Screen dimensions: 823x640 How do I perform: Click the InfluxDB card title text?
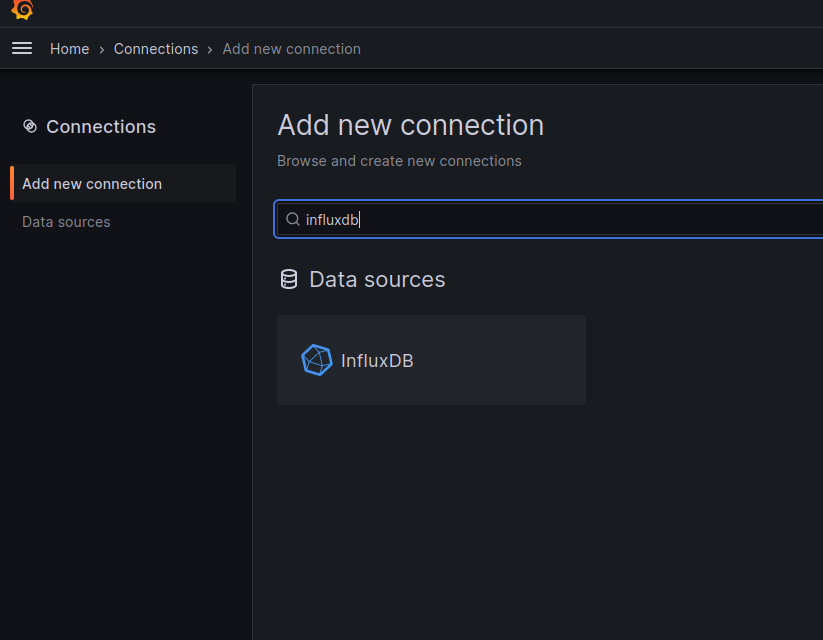pos(377,361)
